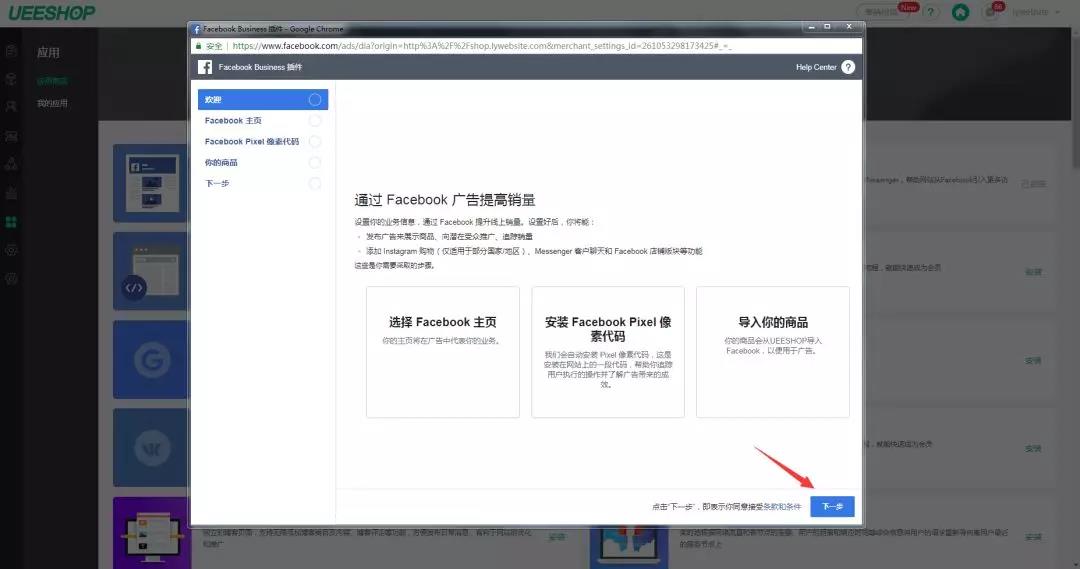
Task: Click 已安装 in Facebook app row
Action: [1033, 184]
